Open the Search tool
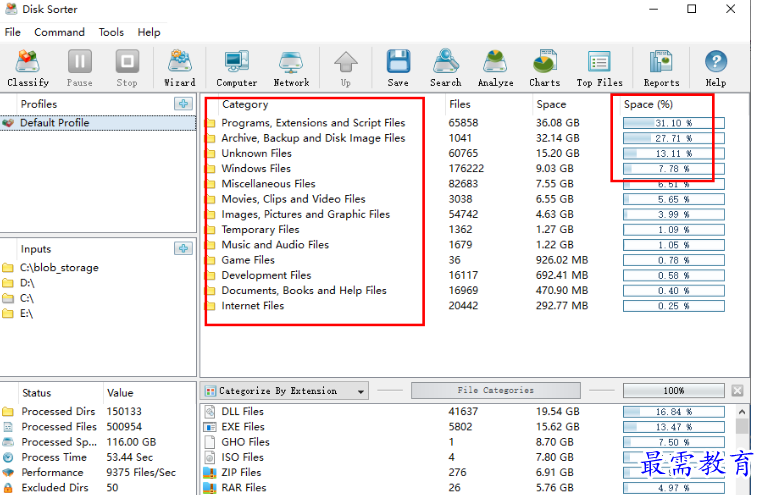 click(x=446, y=68)
